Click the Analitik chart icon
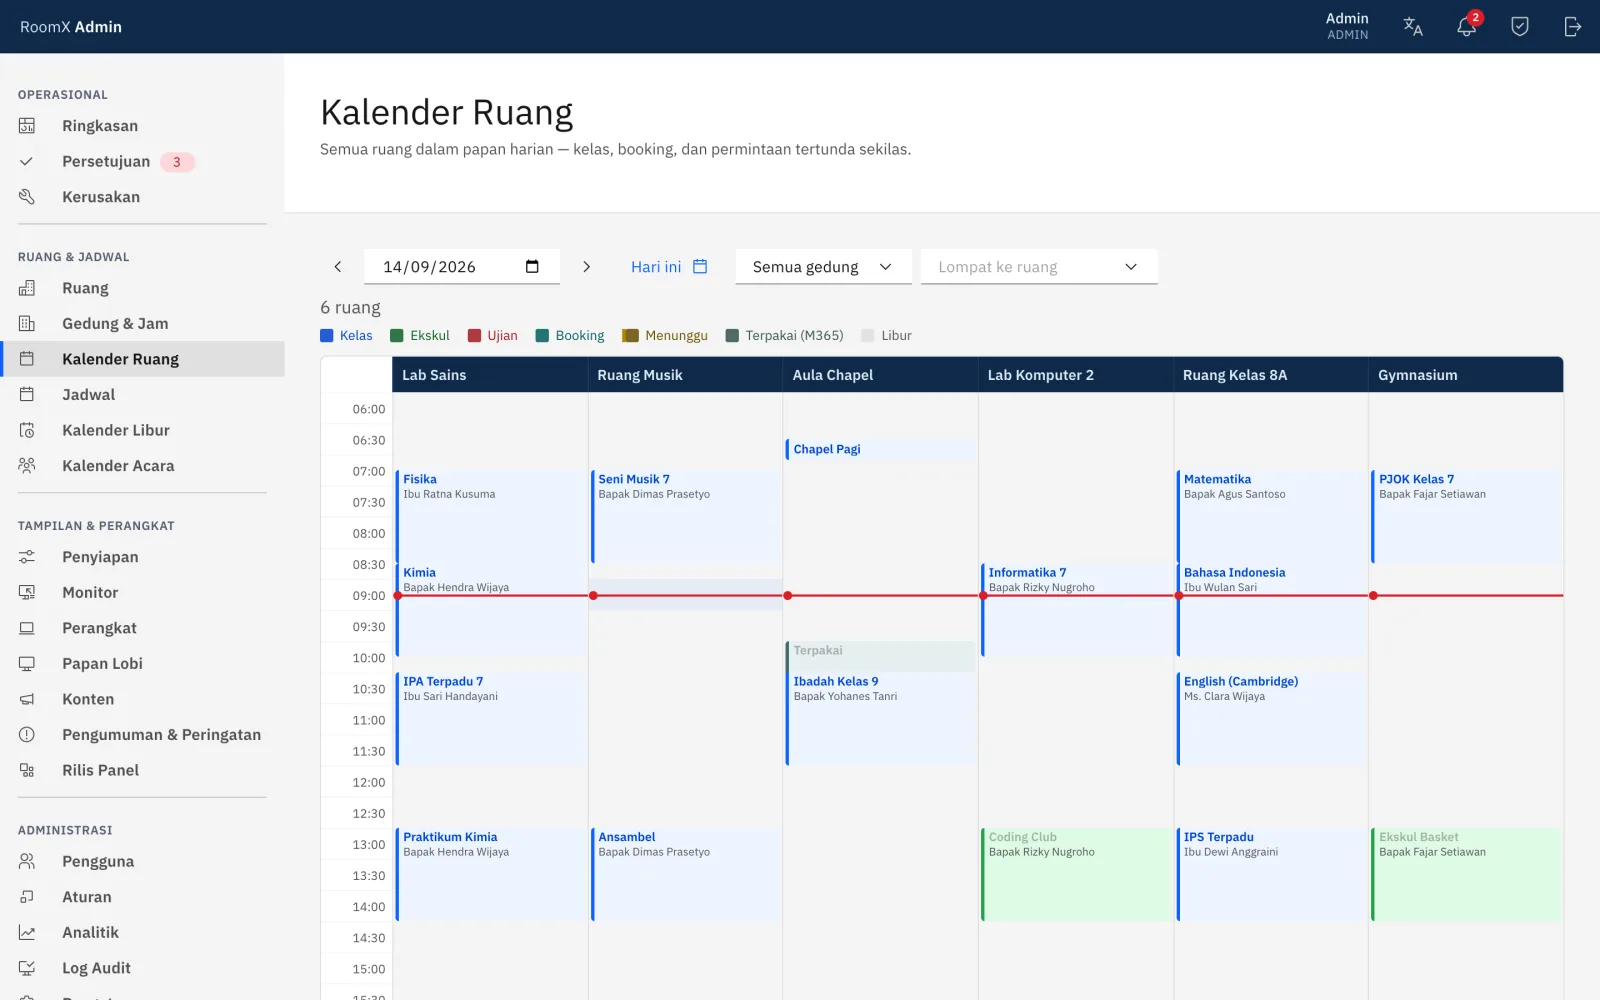The image size is (1600, 1000). point(27,933)
